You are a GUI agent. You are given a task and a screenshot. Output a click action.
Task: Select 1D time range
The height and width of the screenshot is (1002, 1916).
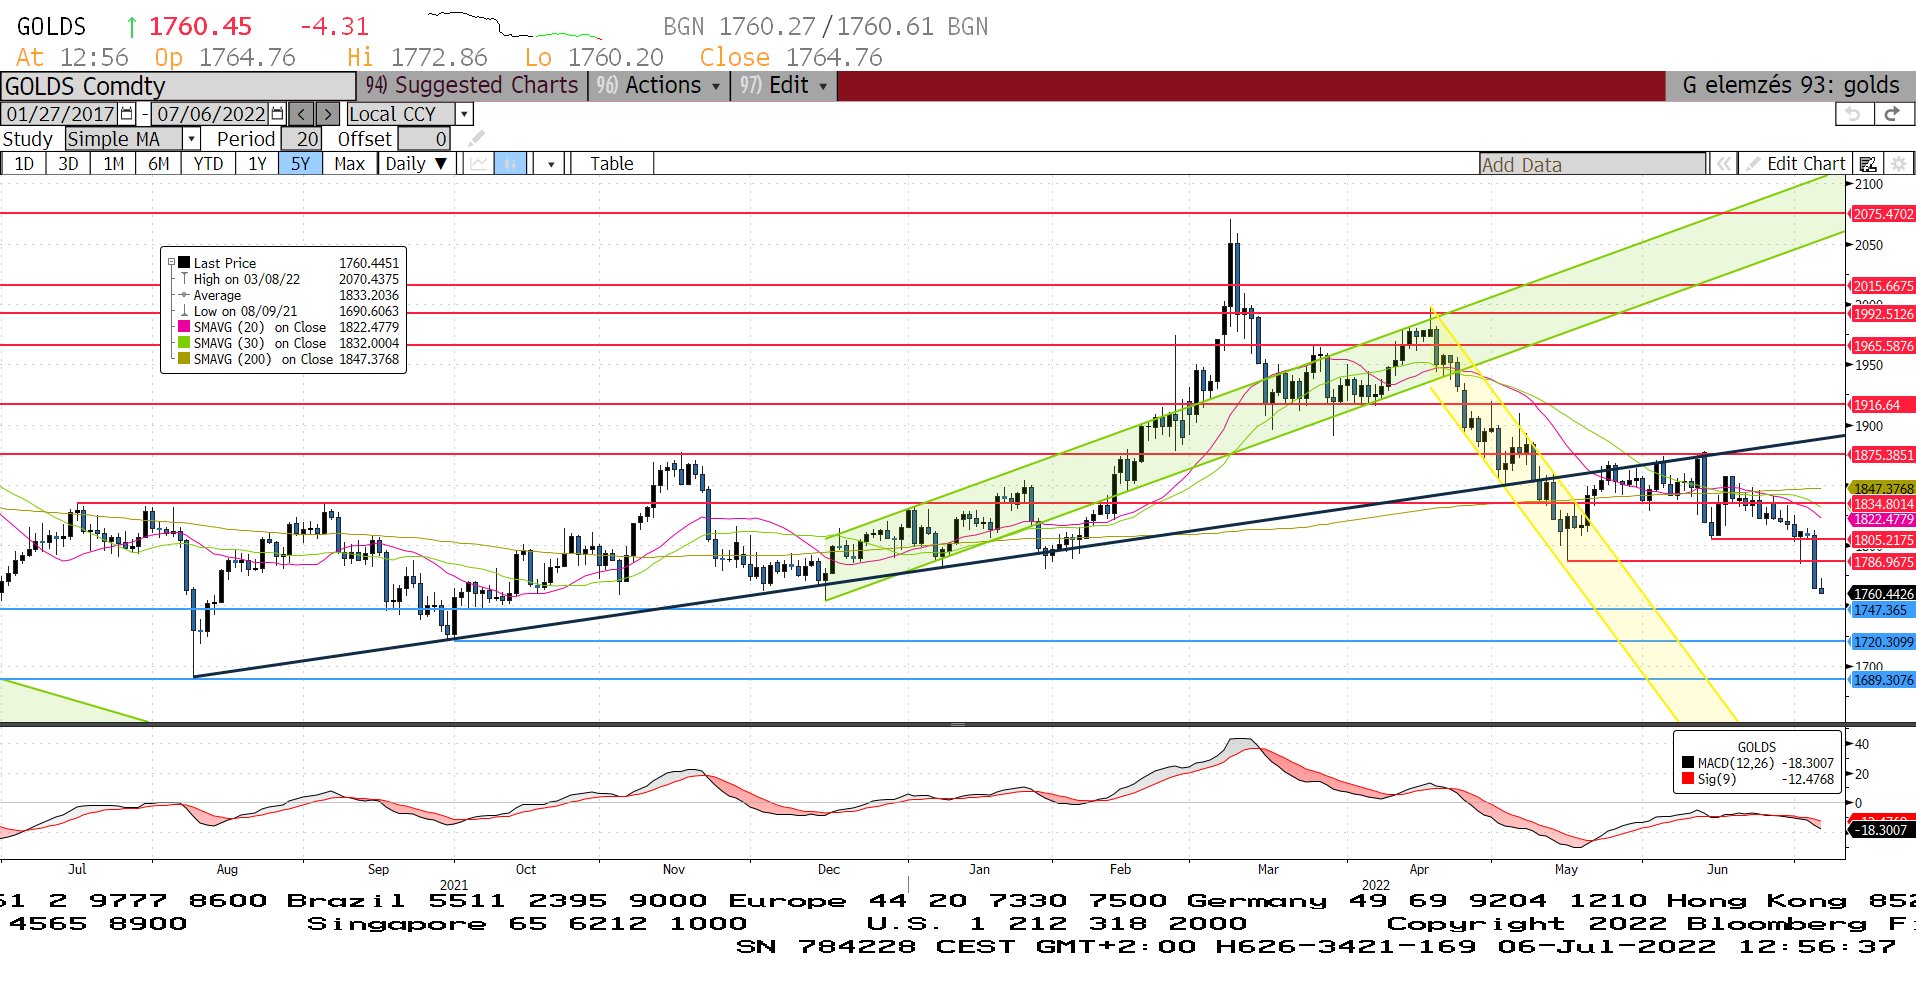[23, 164]
